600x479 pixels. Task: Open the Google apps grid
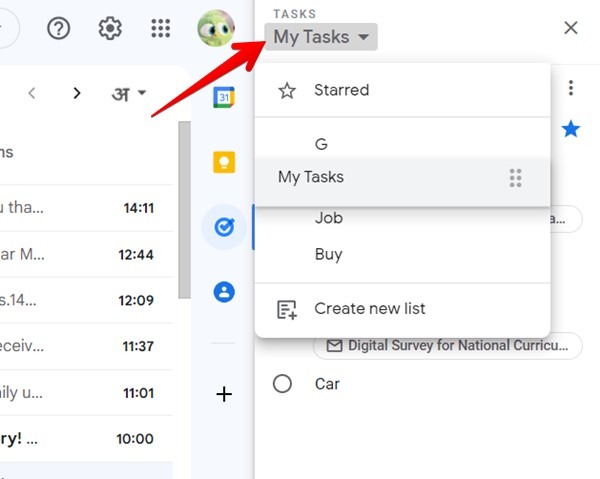pyautogui.click(x=161, y=28)
